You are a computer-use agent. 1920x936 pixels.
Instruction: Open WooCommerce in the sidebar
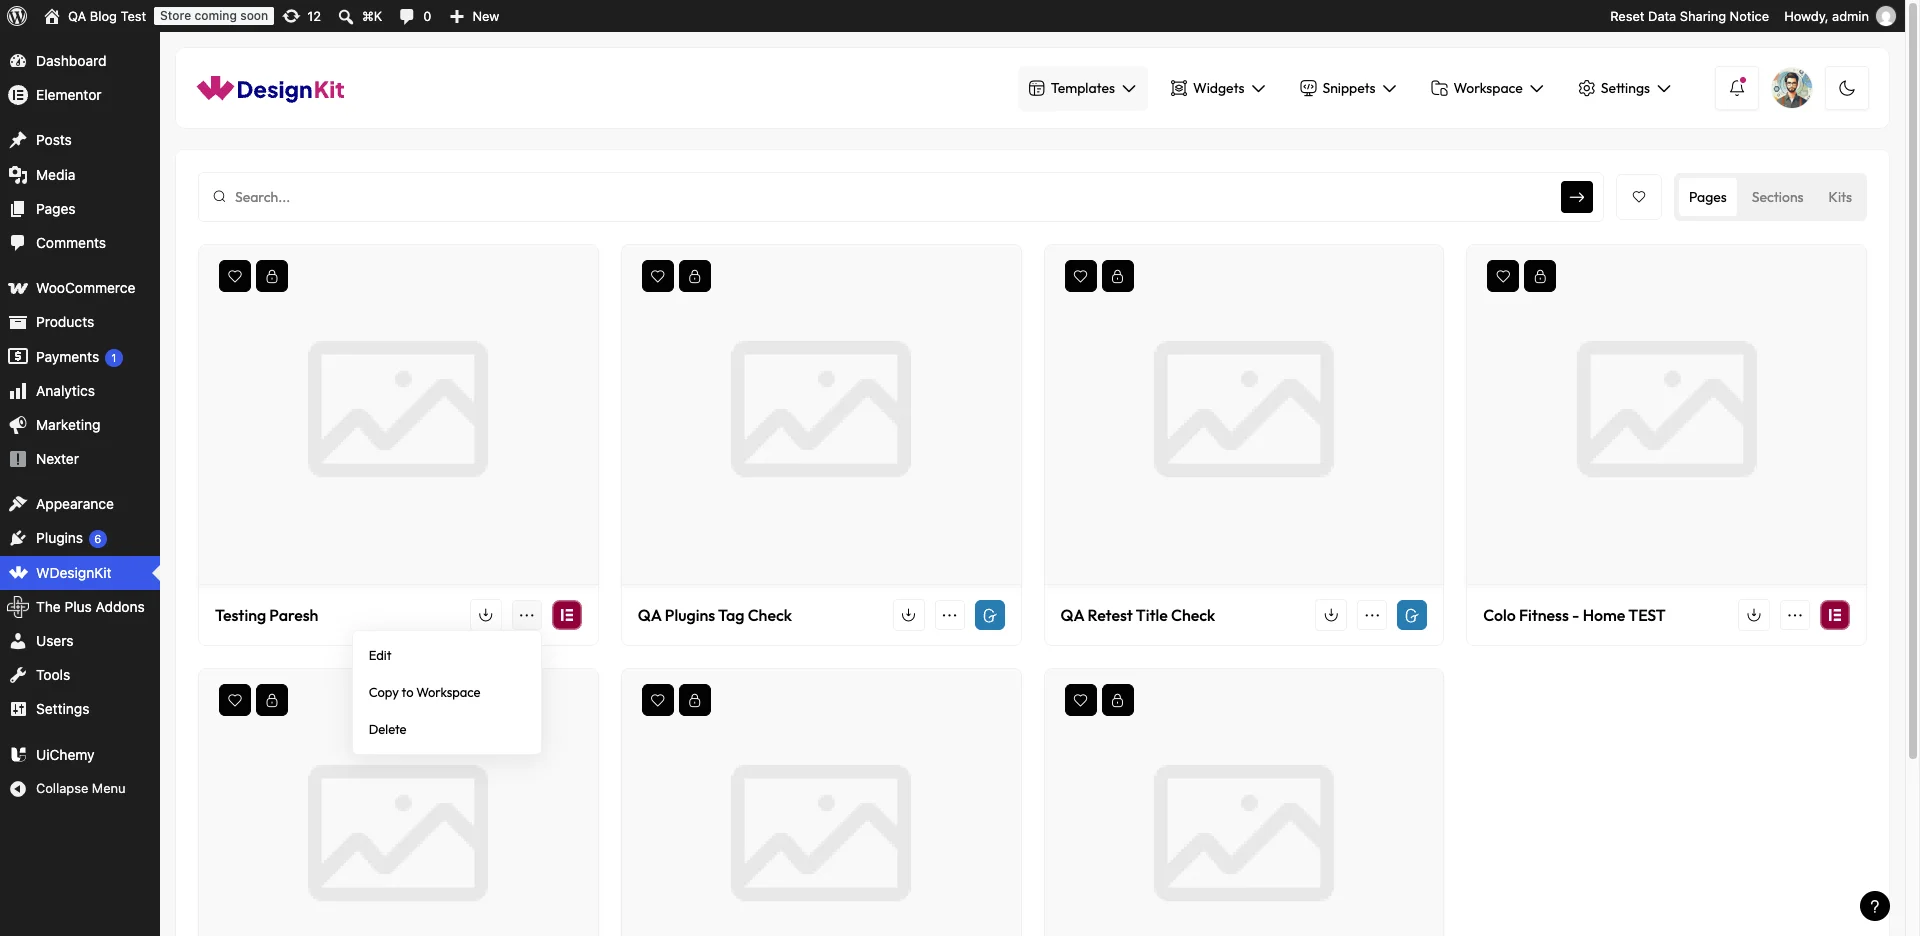[x=80, y=288]
